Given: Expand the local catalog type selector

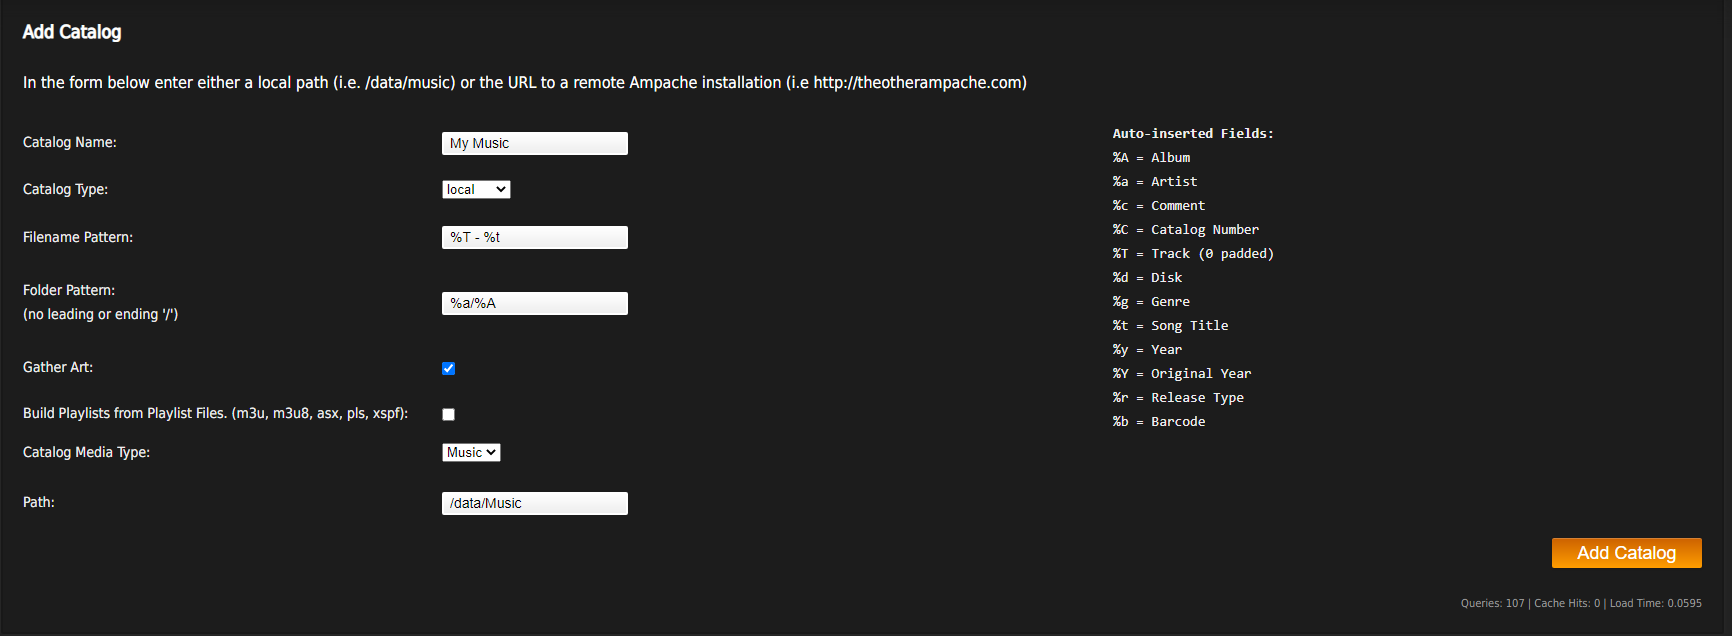Looking at the screenshot, I should coord(476,189).
